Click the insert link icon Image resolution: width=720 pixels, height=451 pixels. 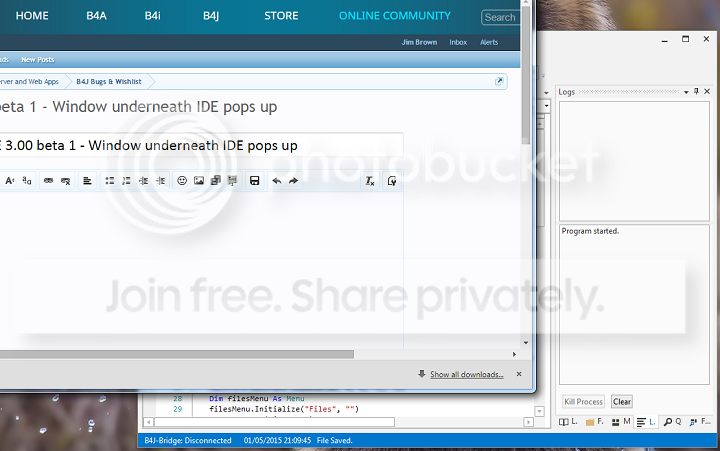point(48,181)
